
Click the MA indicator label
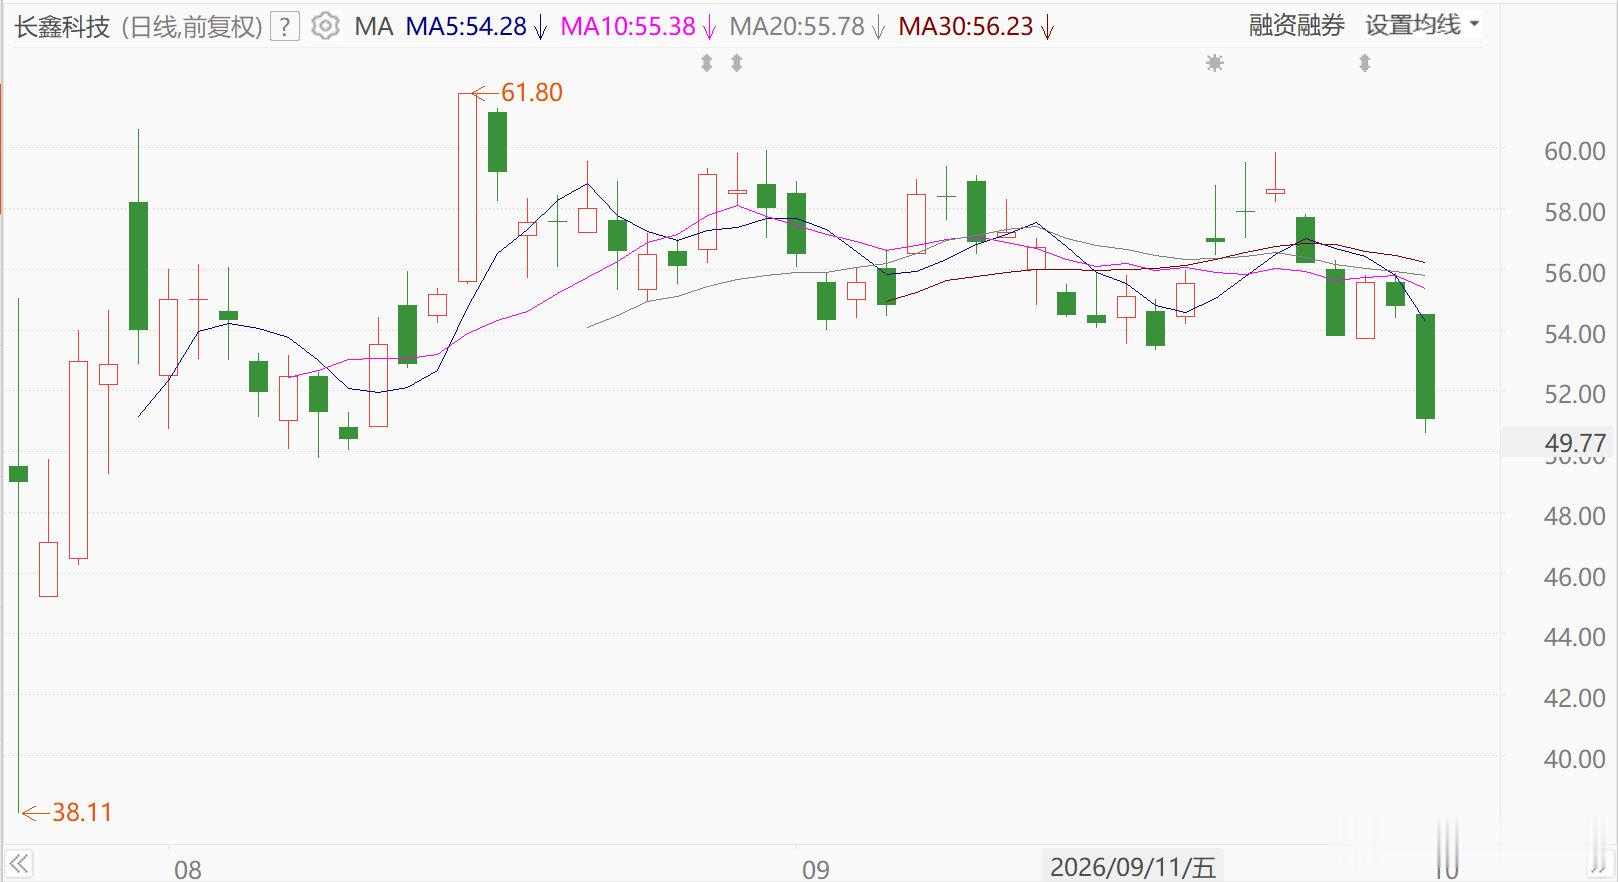[374, 27]
